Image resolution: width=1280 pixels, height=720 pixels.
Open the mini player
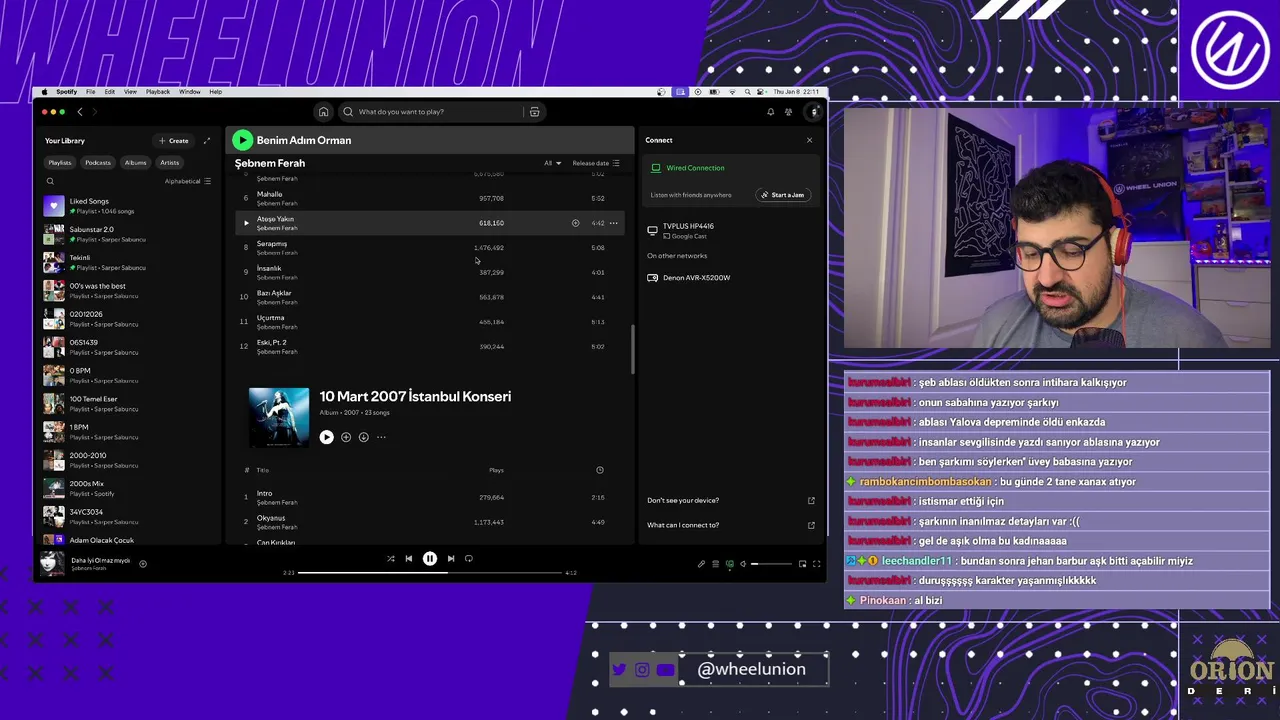pos(802,564)
